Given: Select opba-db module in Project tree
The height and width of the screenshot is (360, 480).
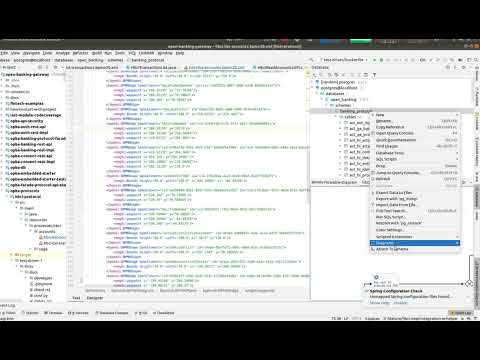Looking at the screenshot, I should coord(18,168).
